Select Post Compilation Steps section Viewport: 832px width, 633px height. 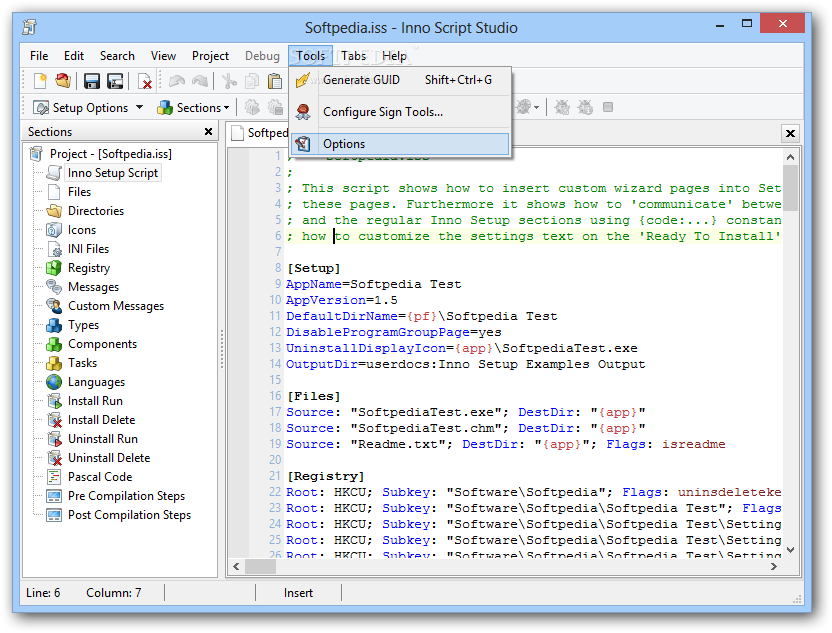point(129,515)
